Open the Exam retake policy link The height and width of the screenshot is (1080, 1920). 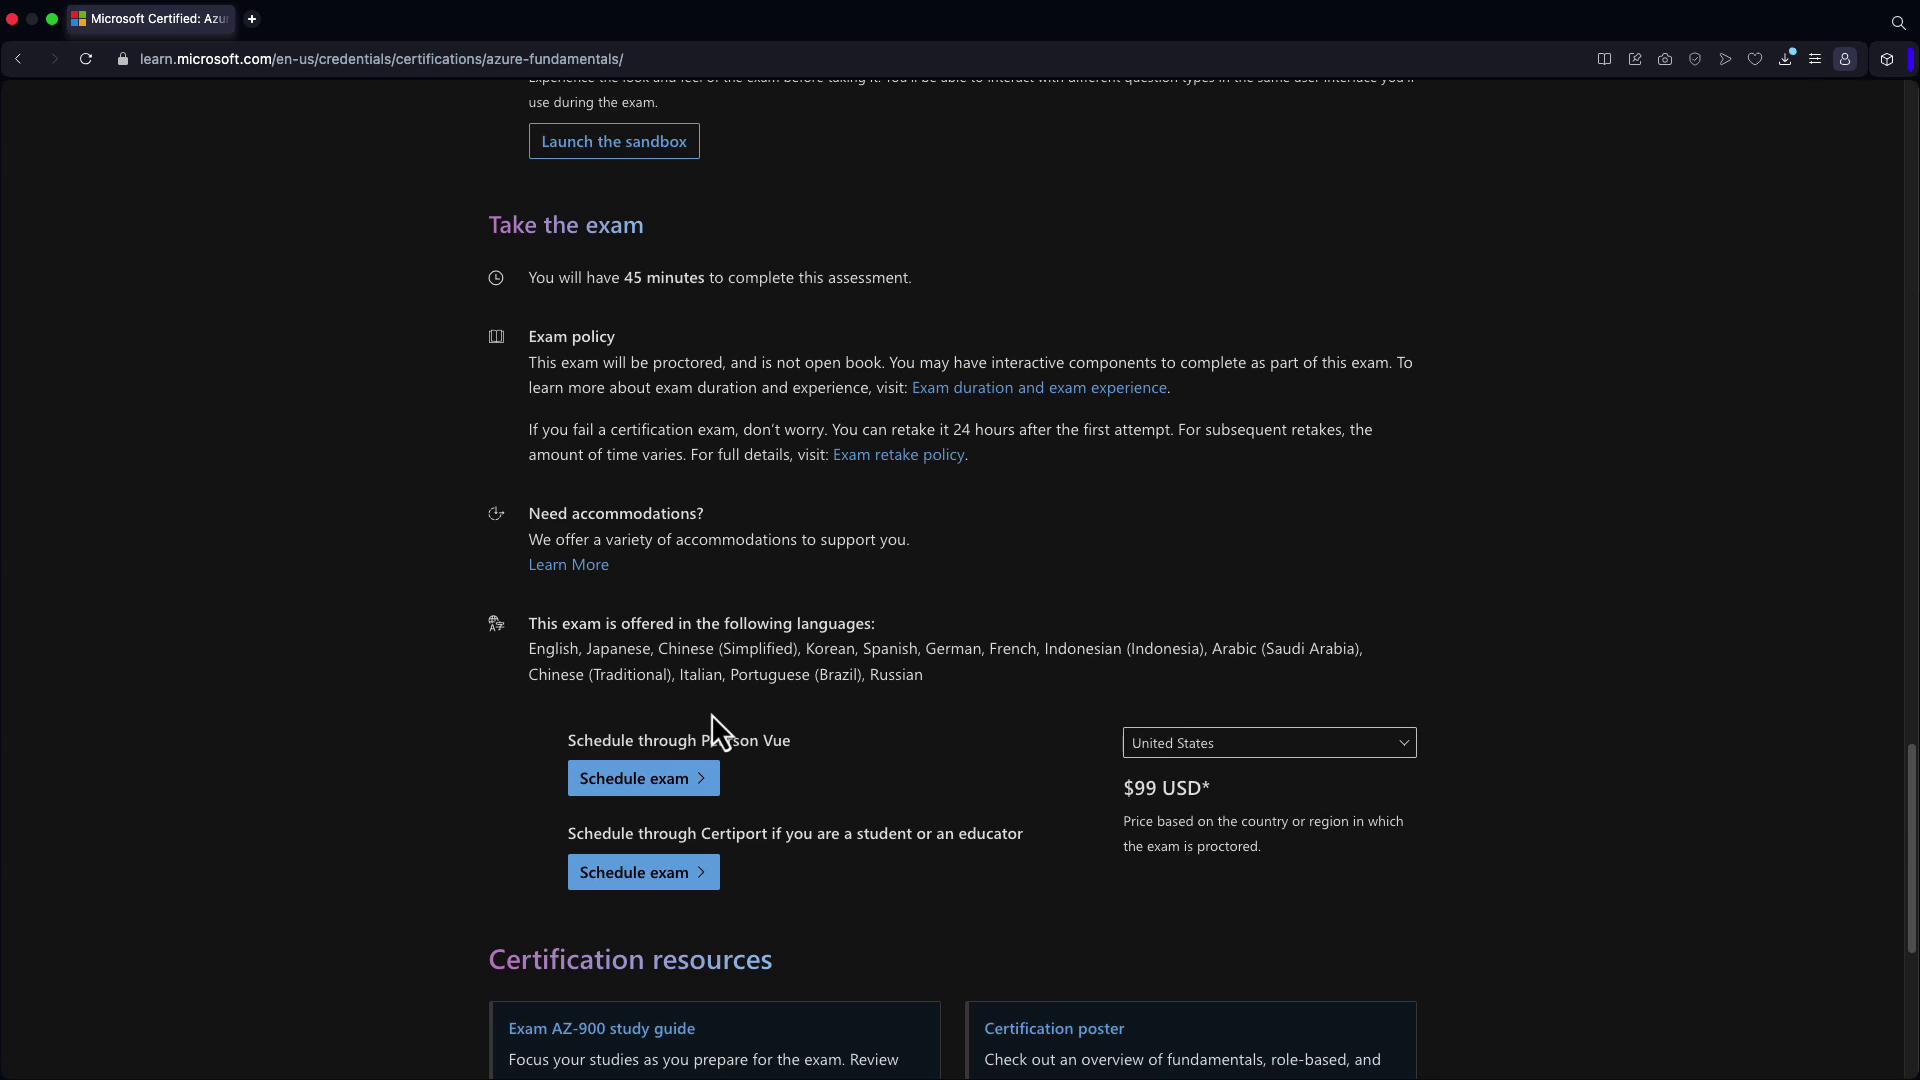[x=898, y=455]
